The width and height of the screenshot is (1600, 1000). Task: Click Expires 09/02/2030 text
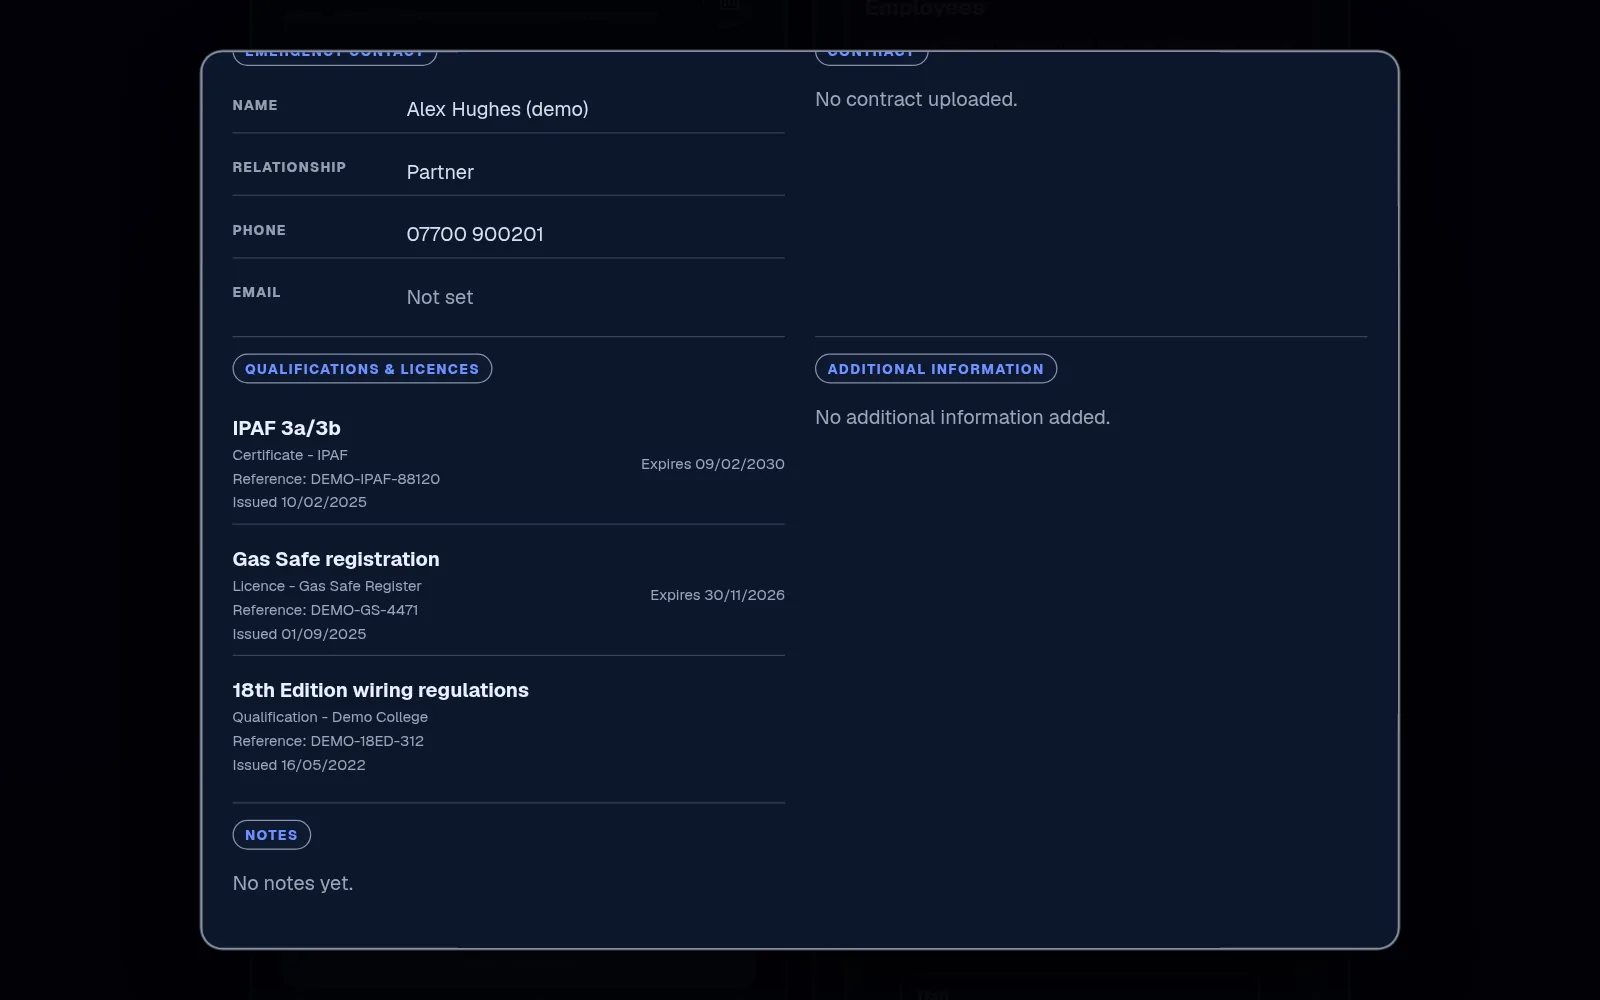(x=713, y=464)
